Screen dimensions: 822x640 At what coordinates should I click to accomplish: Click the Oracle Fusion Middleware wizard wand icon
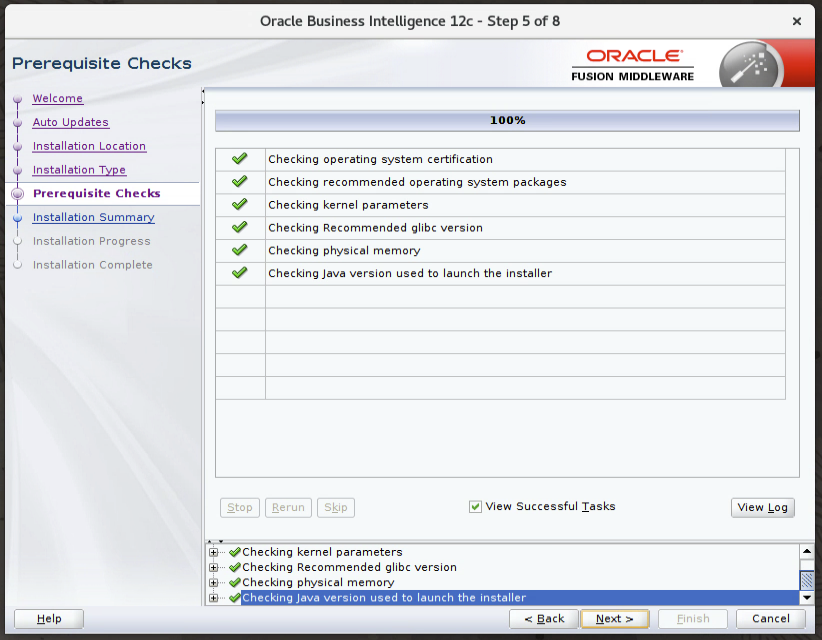751,66
